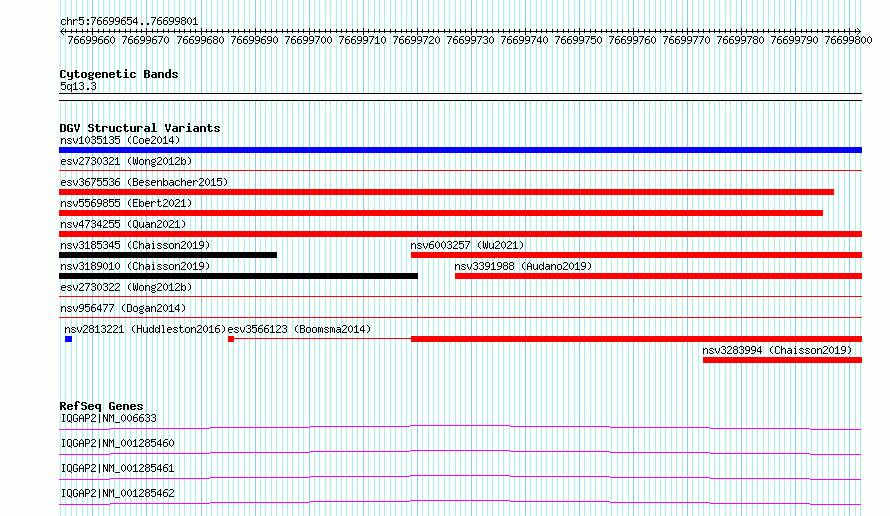
Task: Click the red bar under nsv3283994
Action: 782,360
